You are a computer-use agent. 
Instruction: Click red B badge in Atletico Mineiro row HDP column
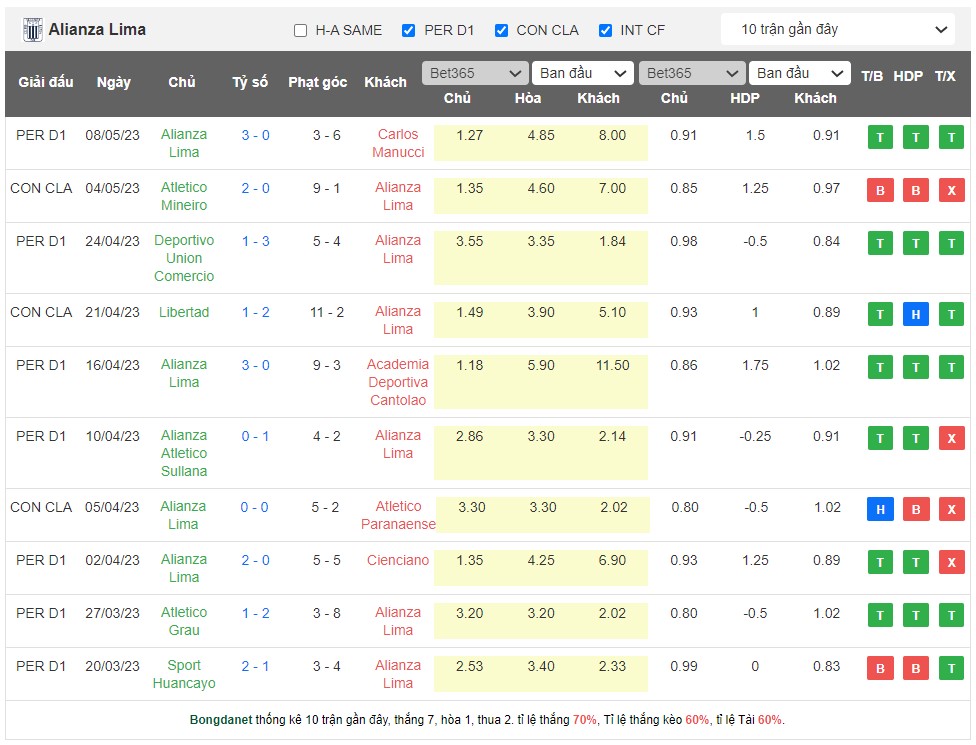point(915,191)
